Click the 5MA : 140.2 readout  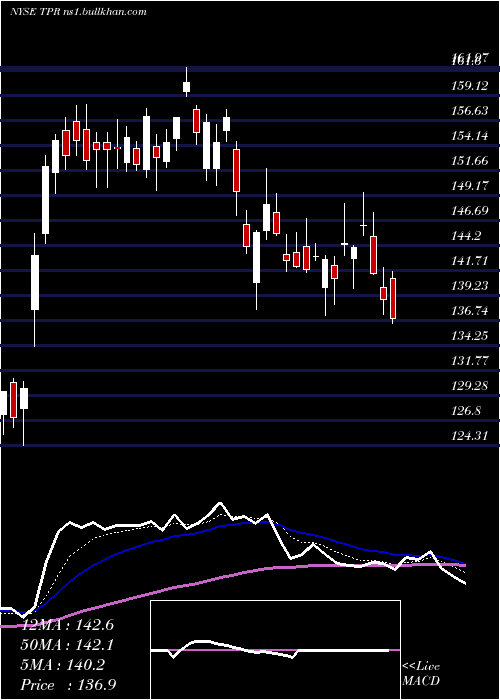[x=63, y=665]
